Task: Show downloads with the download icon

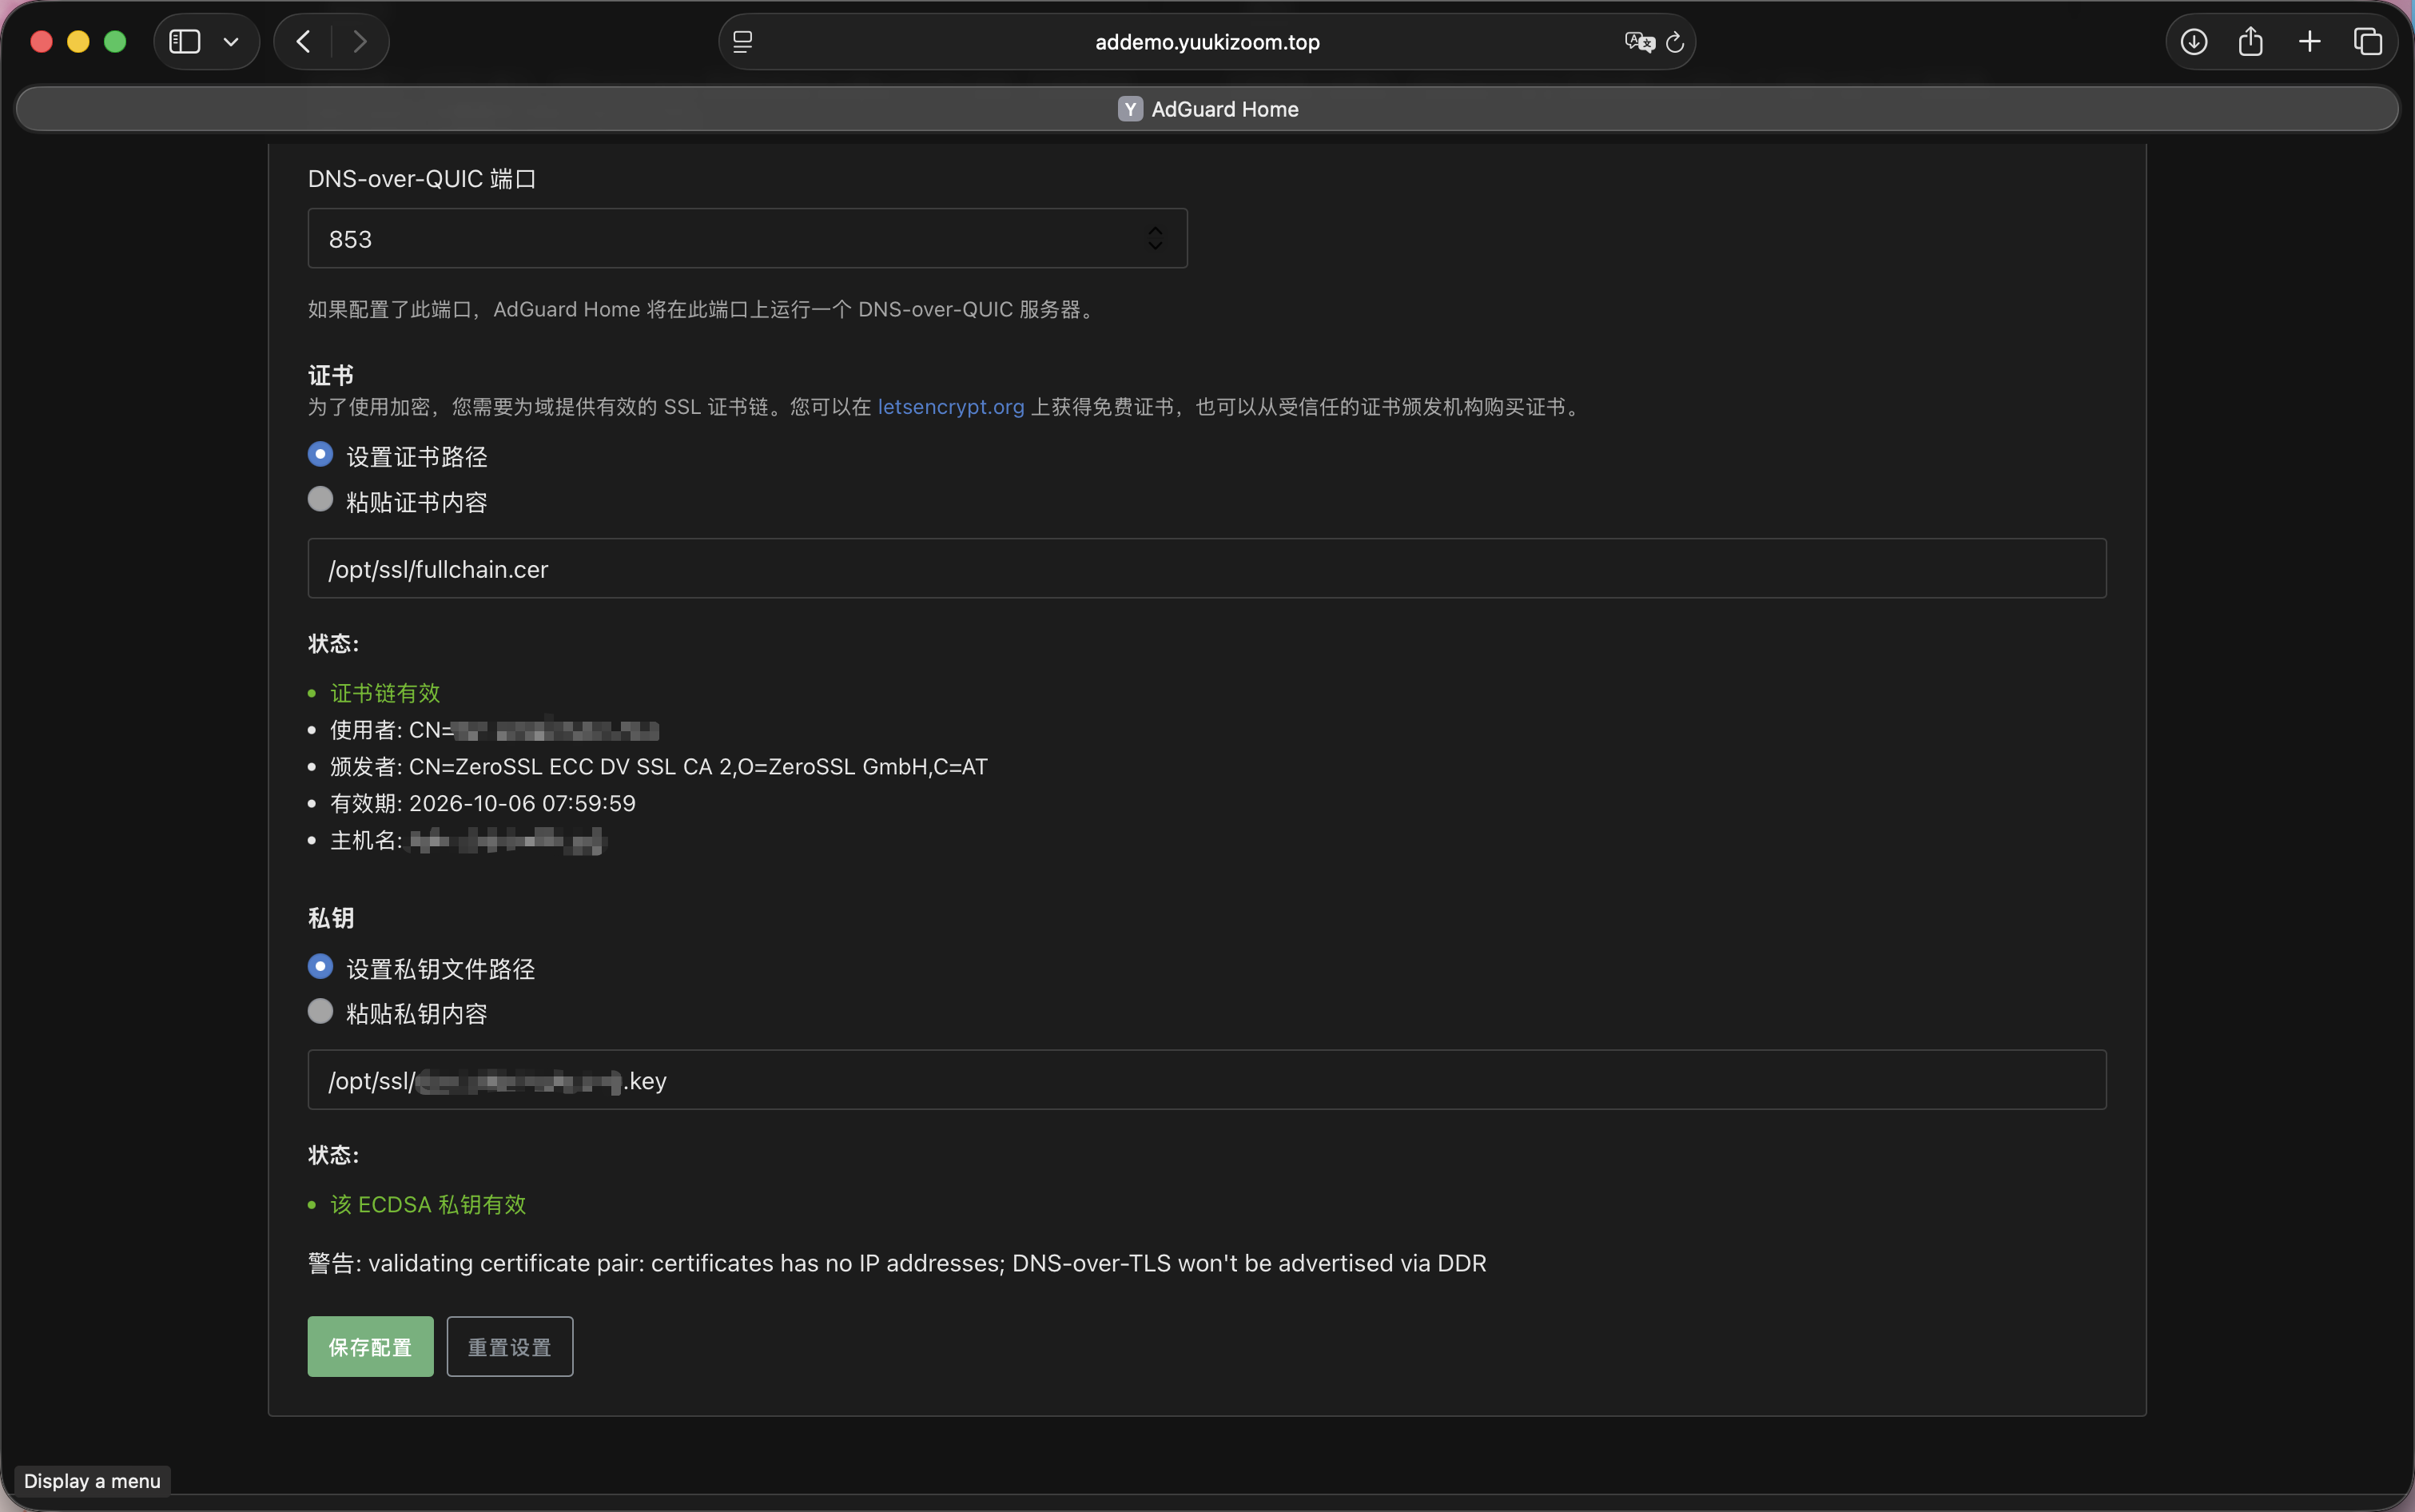Action: click(x=2194, y=41)
